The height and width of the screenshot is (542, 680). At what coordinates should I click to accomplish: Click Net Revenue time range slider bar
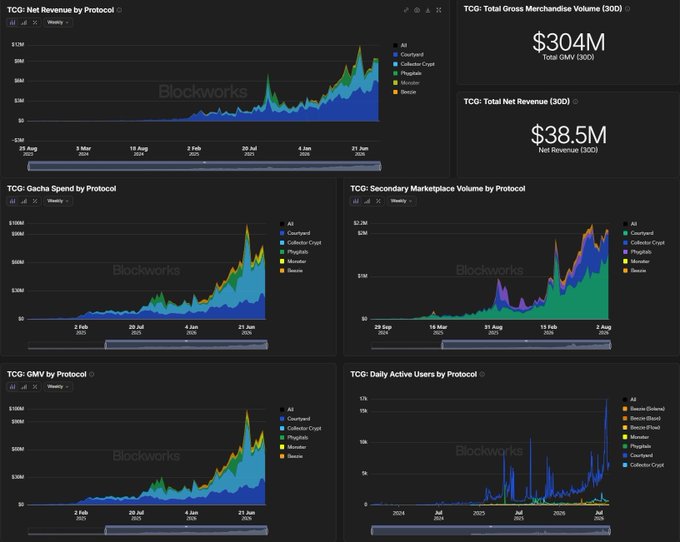(204, 166)
